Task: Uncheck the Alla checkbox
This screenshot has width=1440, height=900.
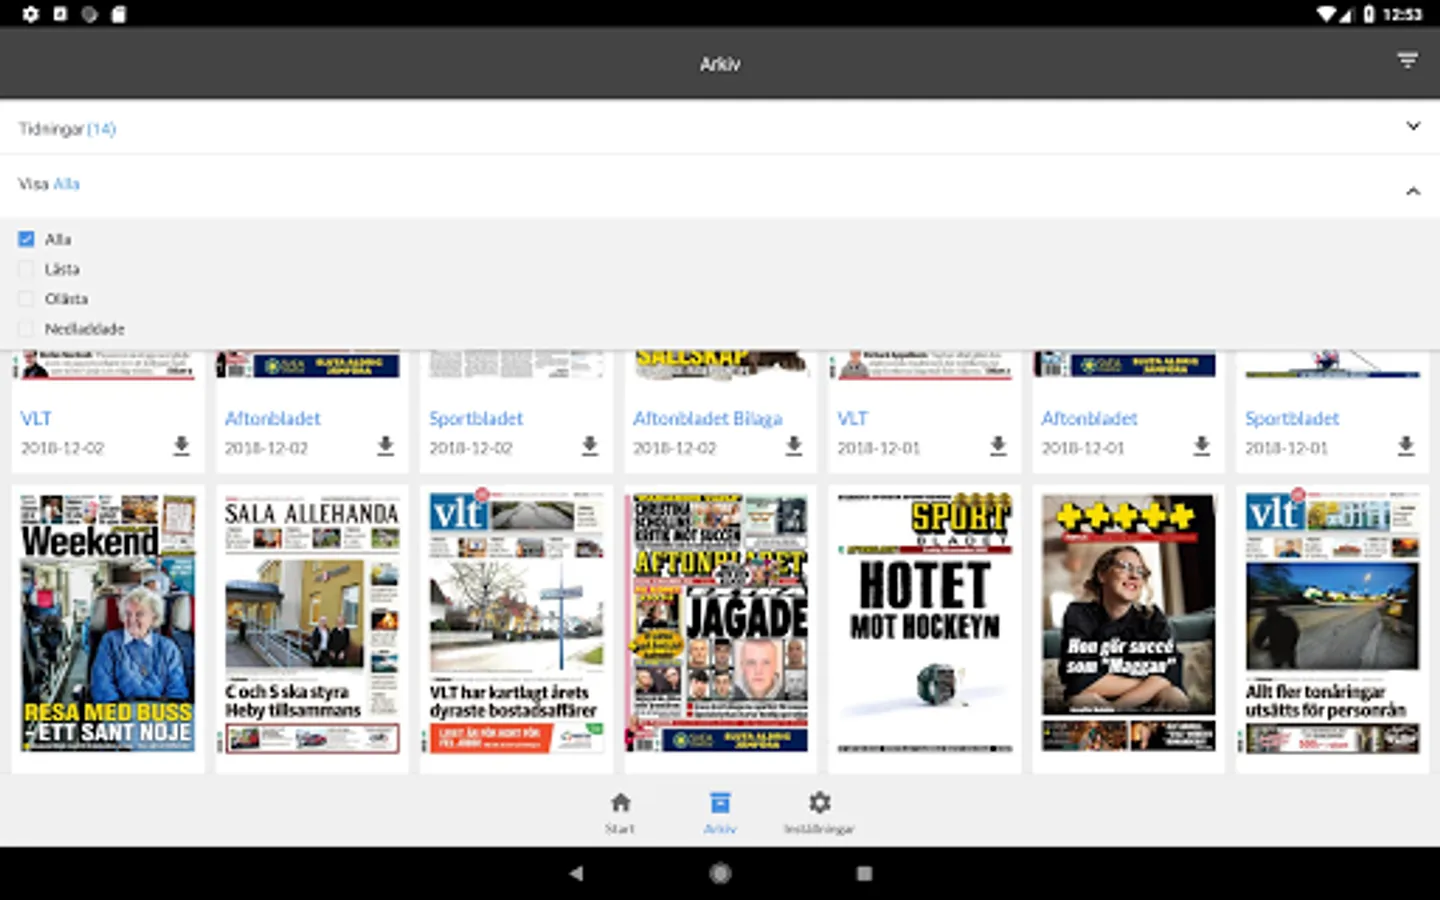Action: click(26, 239)
